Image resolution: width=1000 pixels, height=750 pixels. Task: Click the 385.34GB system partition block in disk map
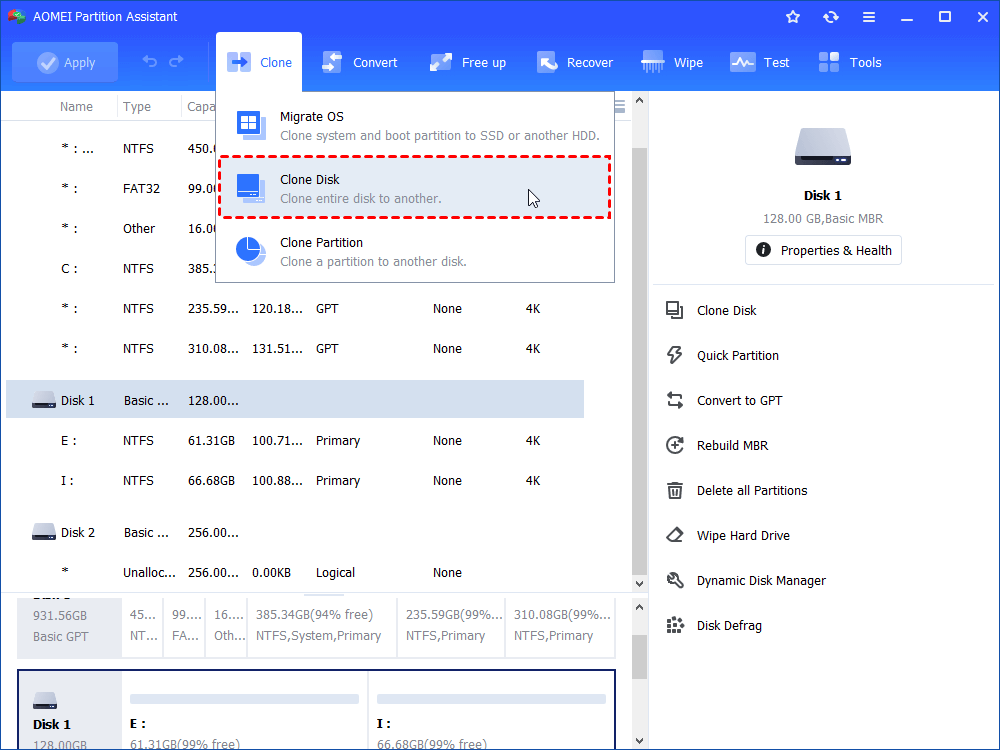click(x=321, y=627)
